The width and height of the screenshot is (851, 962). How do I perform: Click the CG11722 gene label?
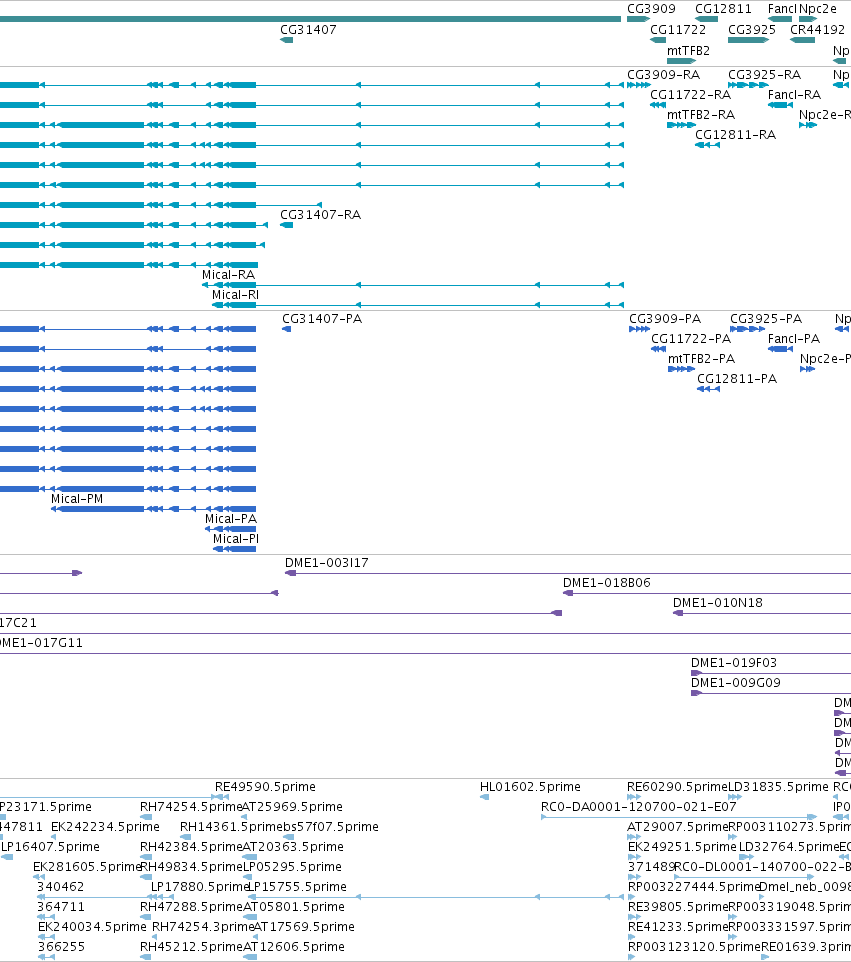click(x=678, y=29)
